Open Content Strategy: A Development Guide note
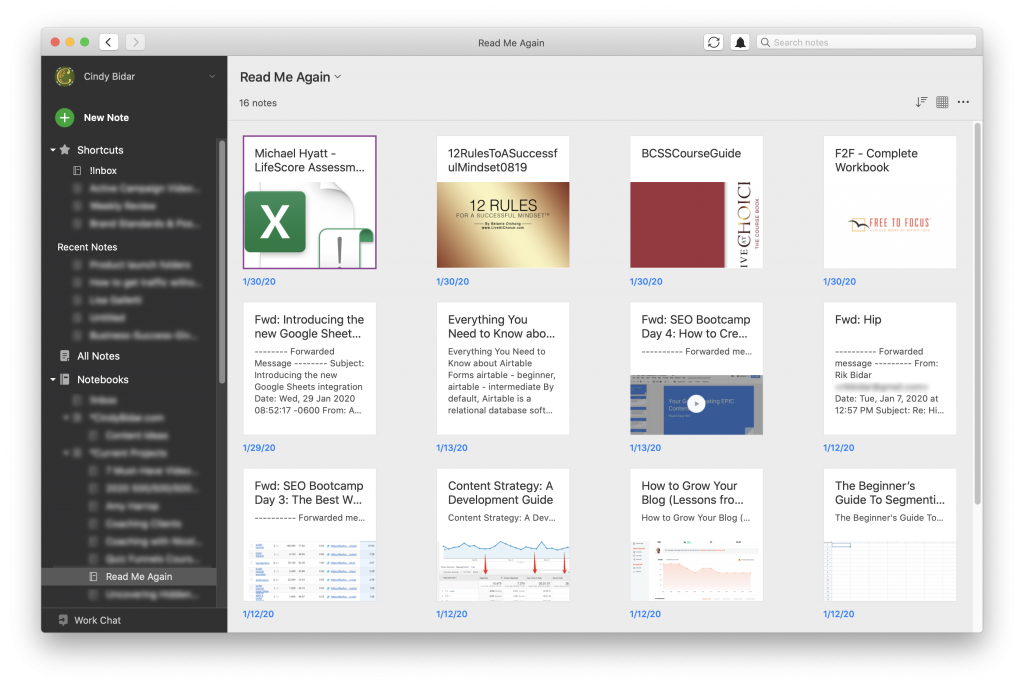The image size is (1024, 687). 503,535
